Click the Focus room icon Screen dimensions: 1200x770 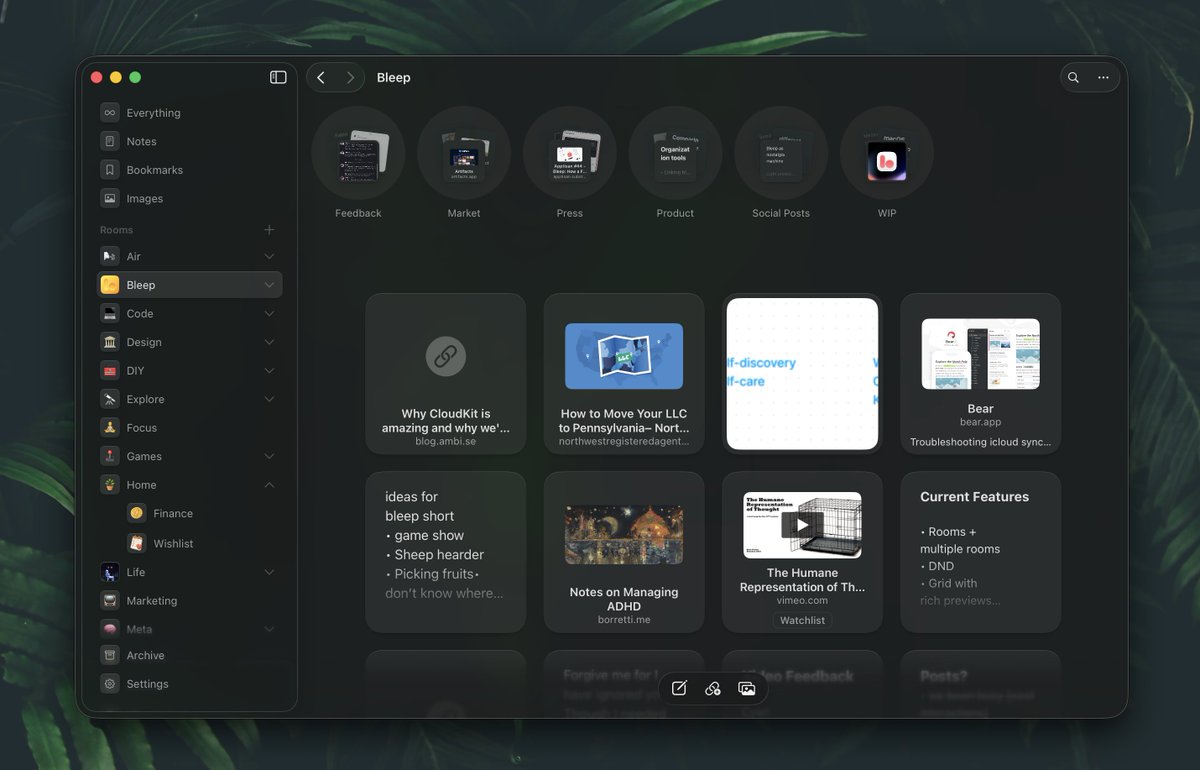point(110,427)
